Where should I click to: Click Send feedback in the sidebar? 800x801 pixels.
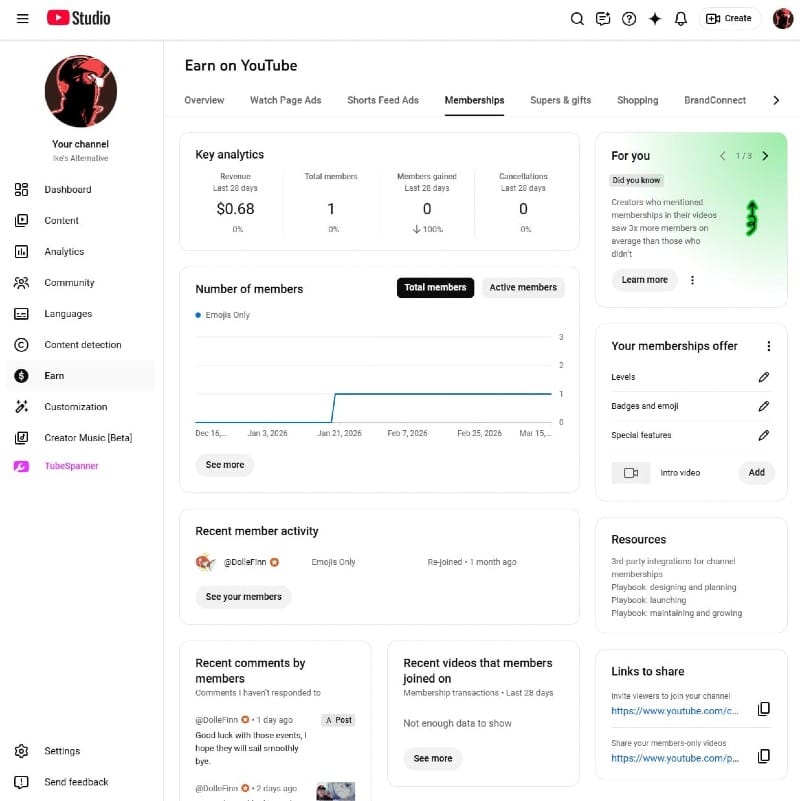pos(81,782)
